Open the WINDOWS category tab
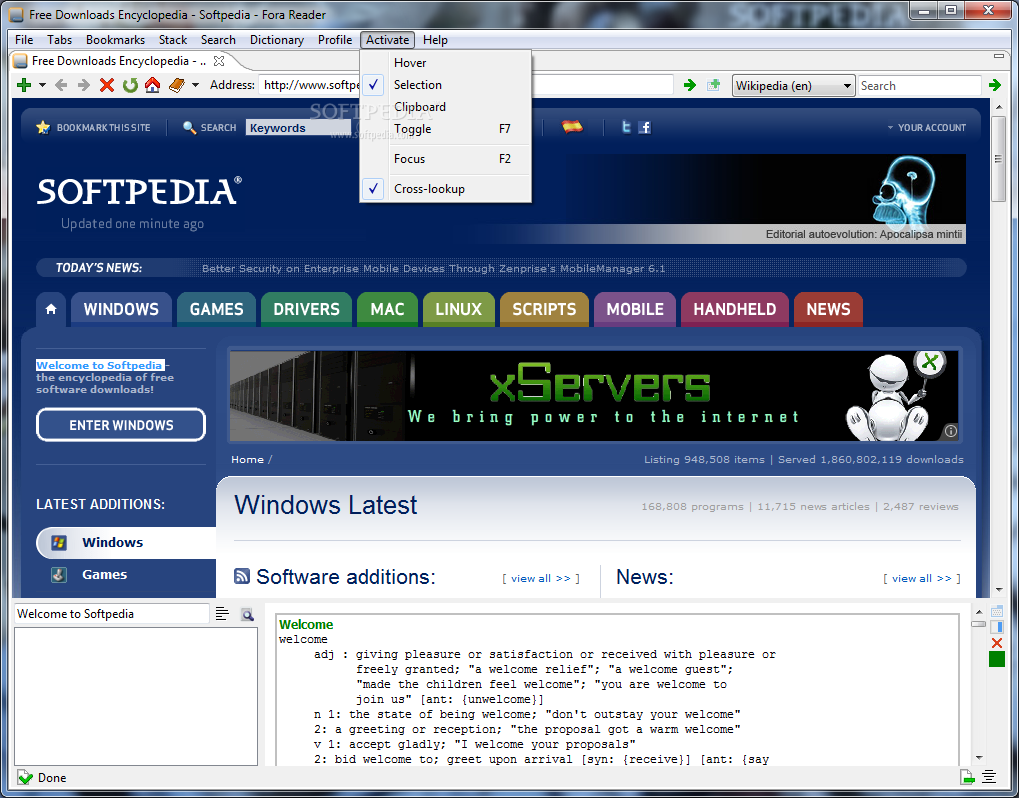The height and width of the screenshot is (798, 1019). coord(121,309)
